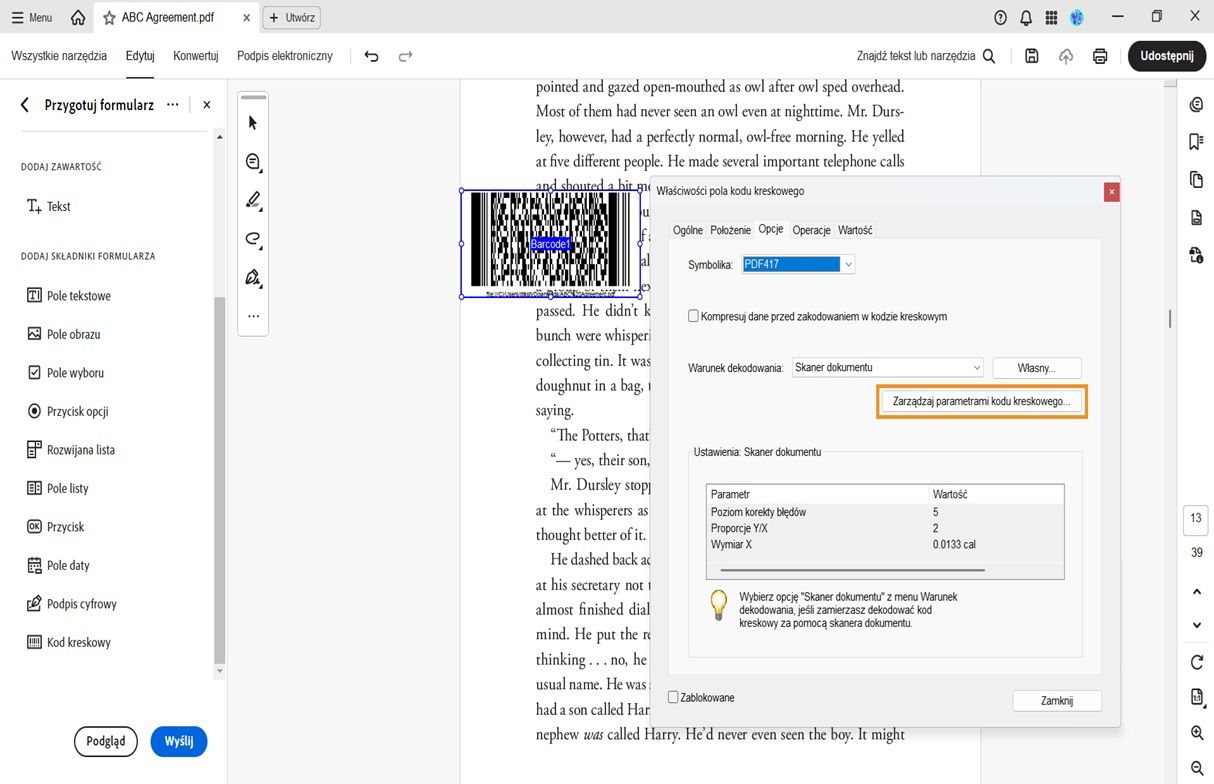Viewport: 1214px width, 784px height.
Task: Open the Przygotuj formularz more options
Action: tap(173, 104)
